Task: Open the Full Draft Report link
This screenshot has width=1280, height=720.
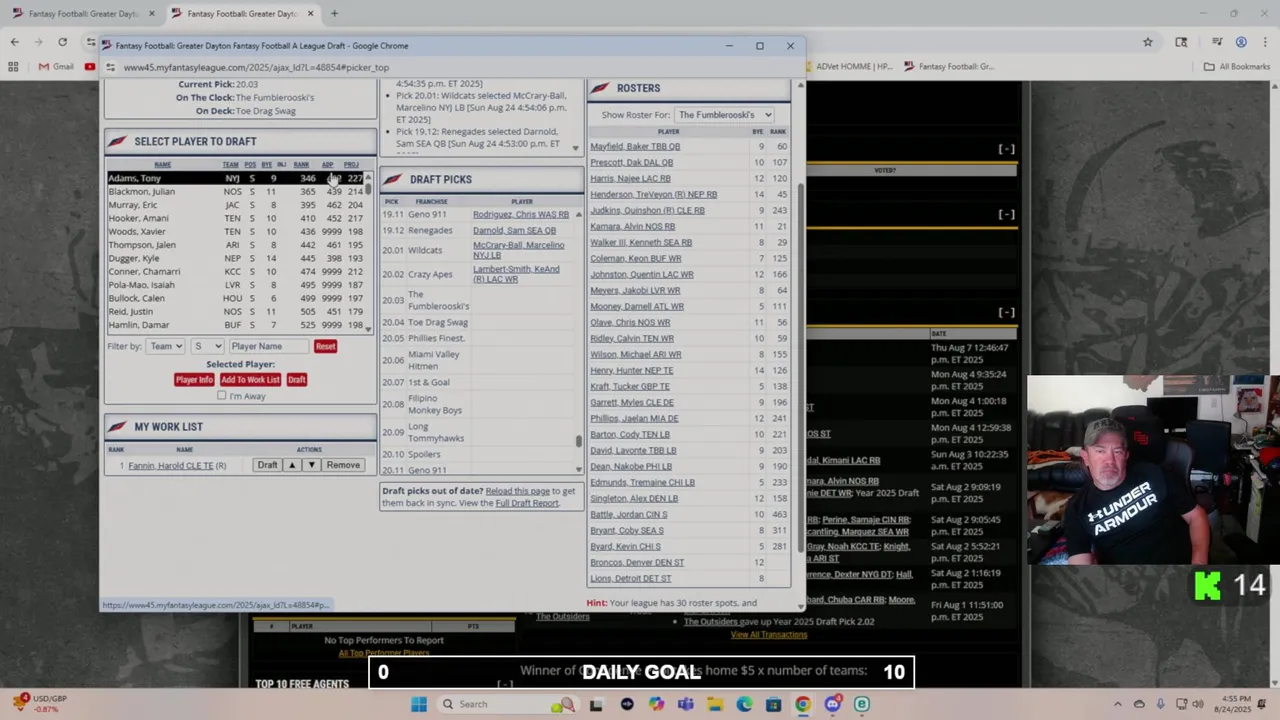Action: [527, 503]
